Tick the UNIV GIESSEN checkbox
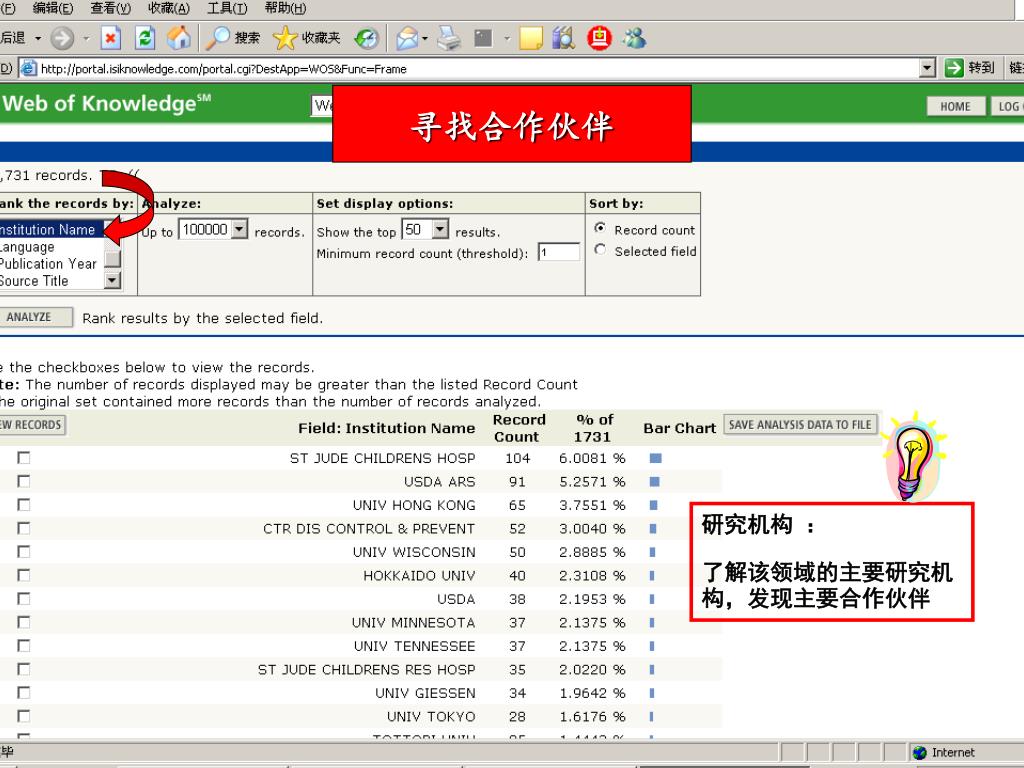1024x768 pixels. click(24, 693)
